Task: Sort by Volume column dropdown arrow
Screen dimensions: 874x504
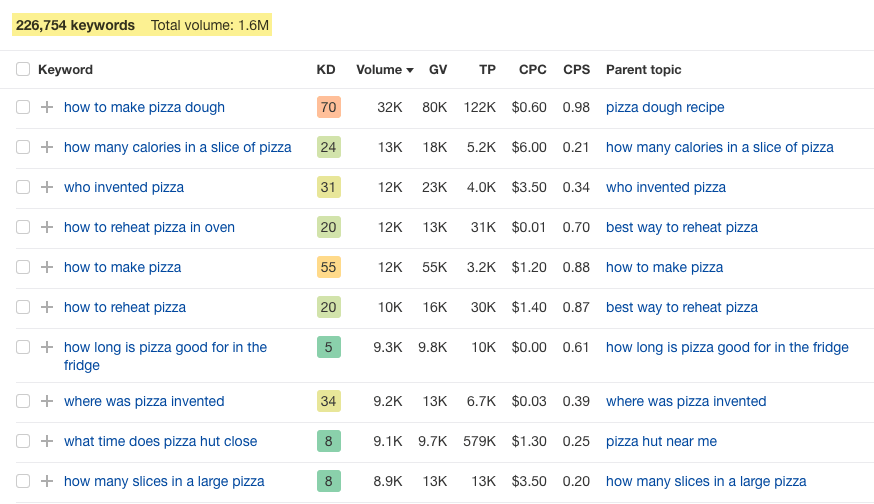Action: [x=410, y=70]
